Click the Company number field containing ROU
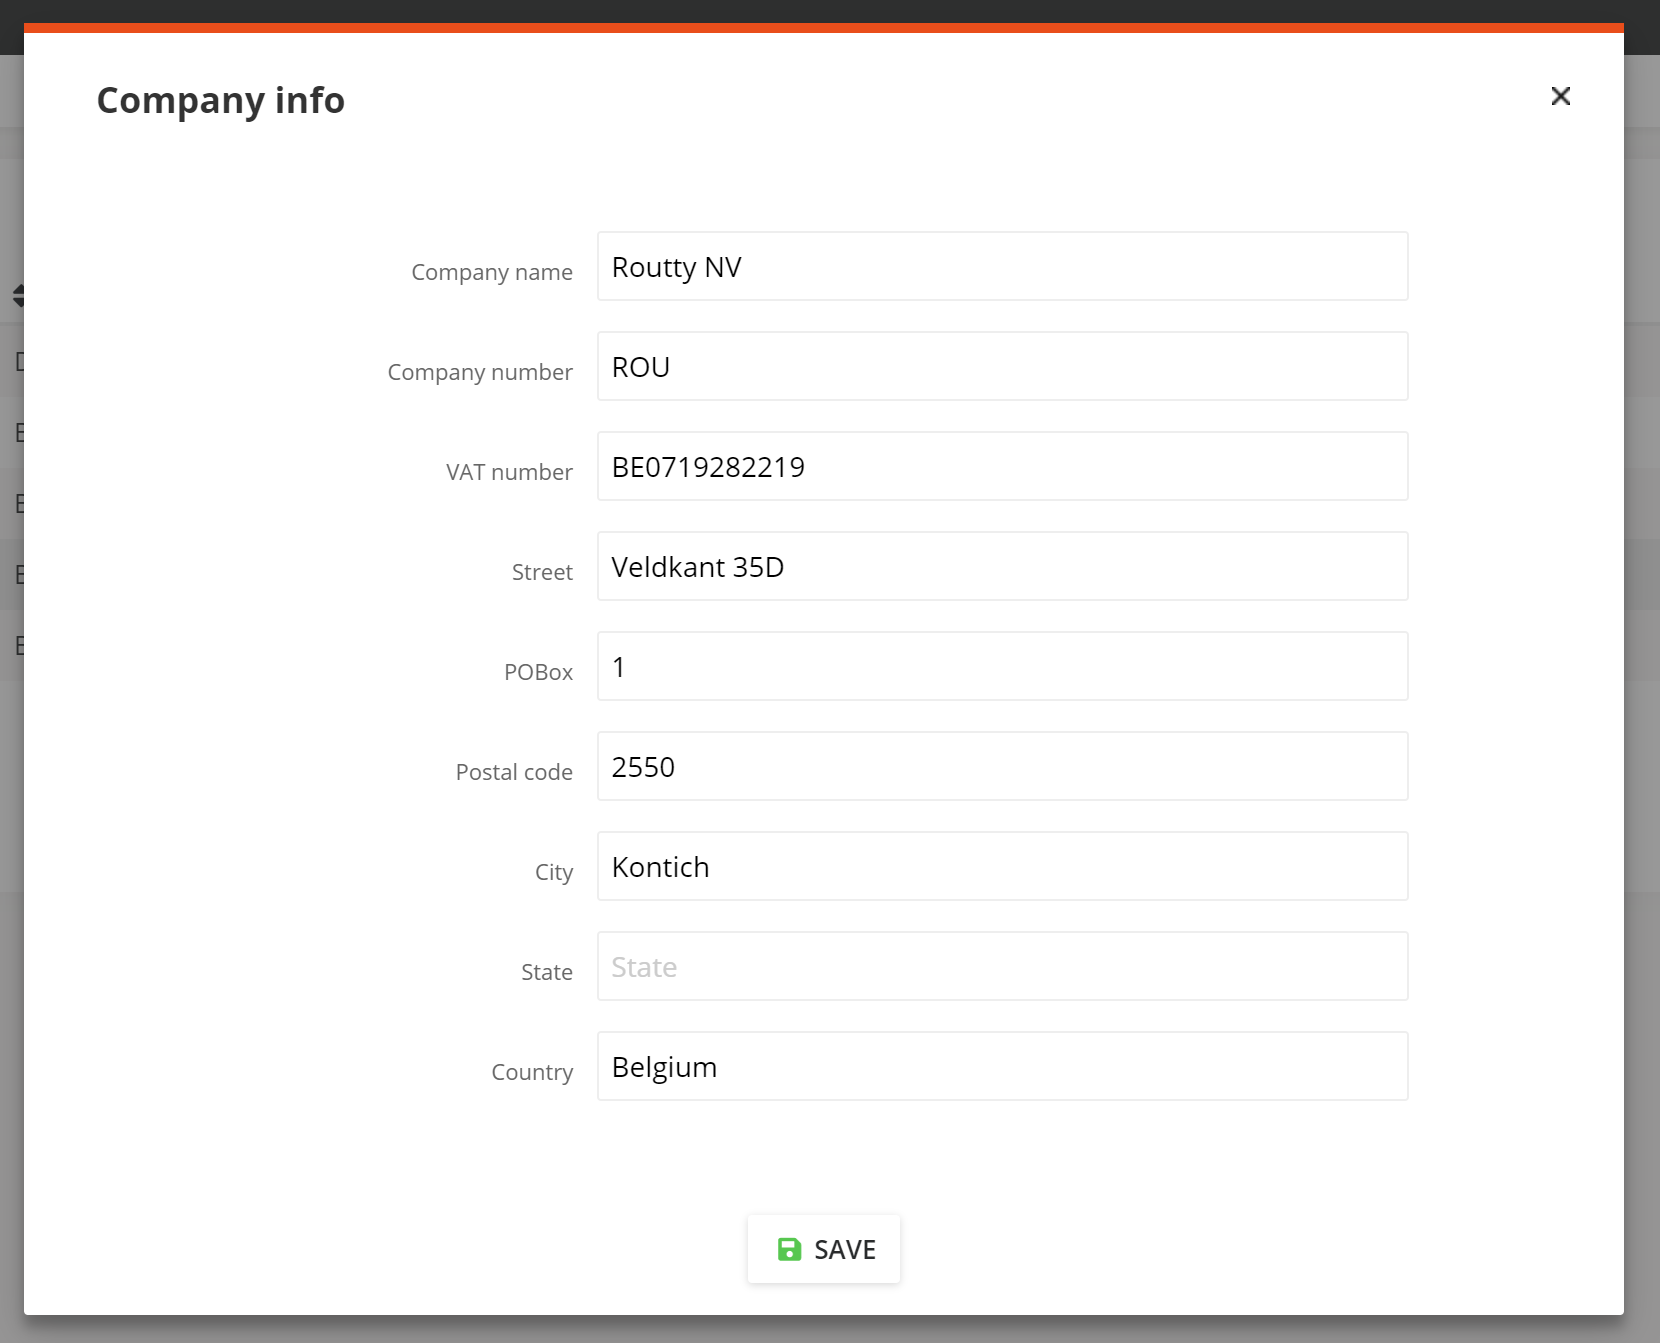 [x=1002, y=367]
